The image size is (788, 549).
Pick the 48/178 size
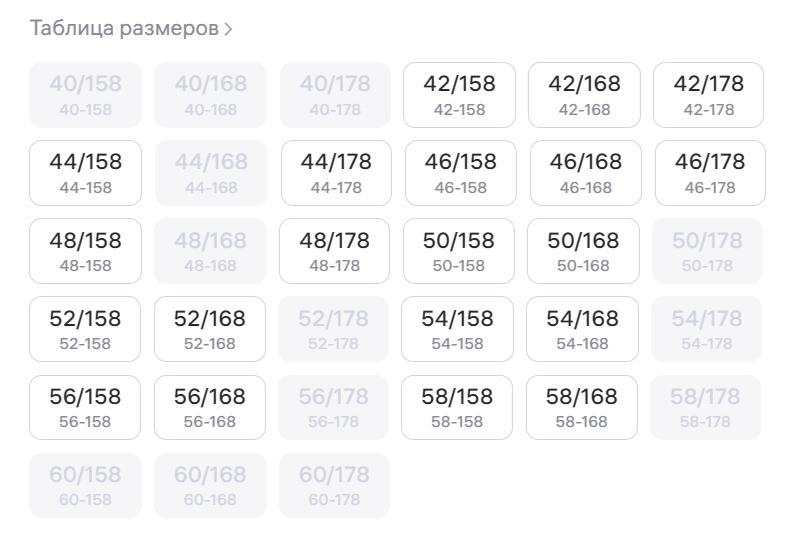pos(335,251)
